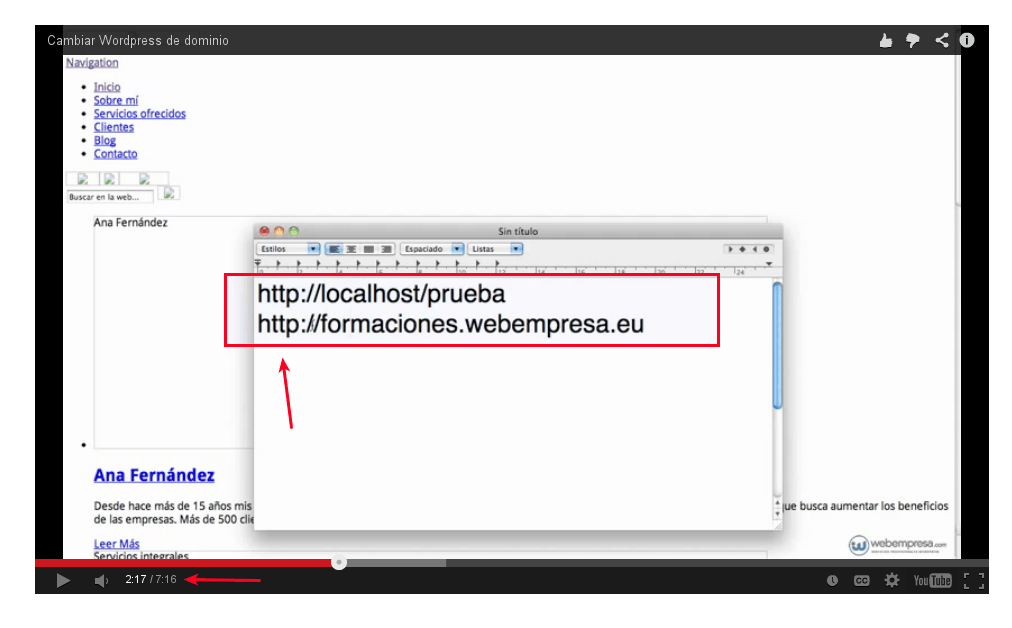Center text alignment in Sin título
1012x628 pixels.
point(351,248)
